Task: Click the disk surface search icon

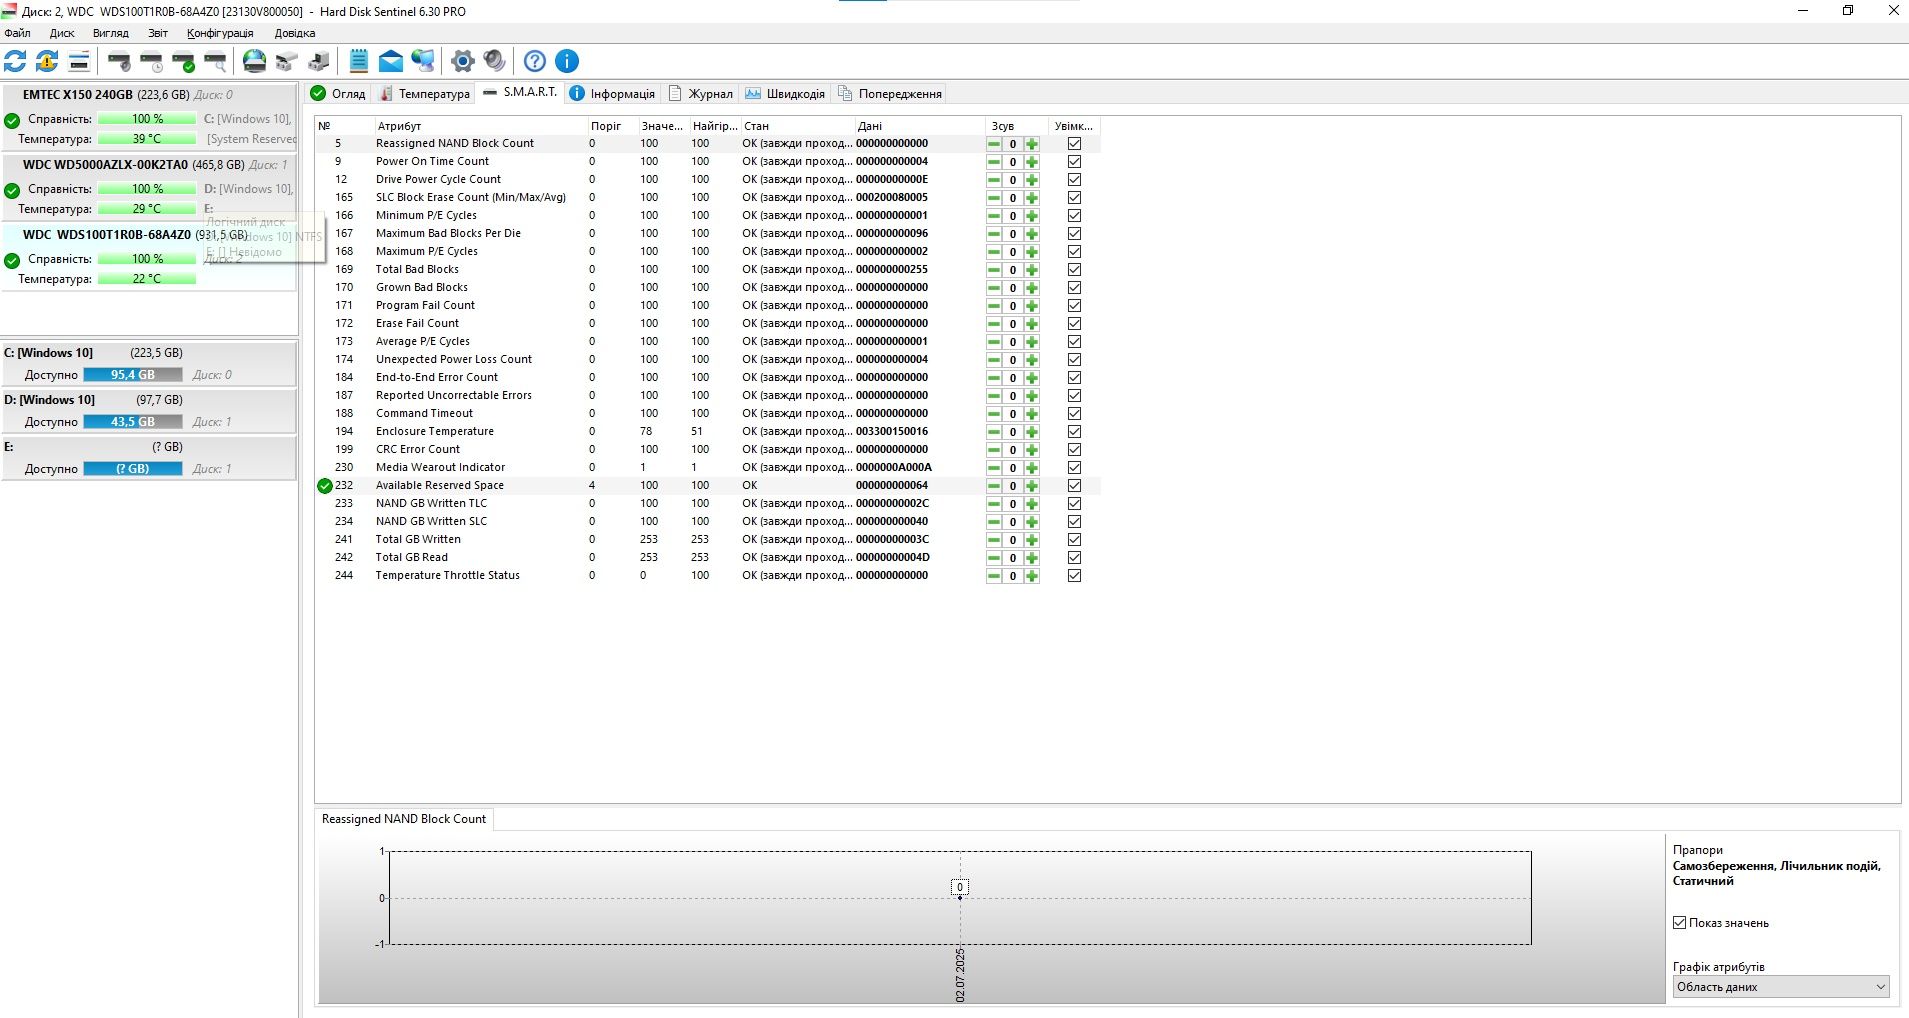Action: (215, 61)
